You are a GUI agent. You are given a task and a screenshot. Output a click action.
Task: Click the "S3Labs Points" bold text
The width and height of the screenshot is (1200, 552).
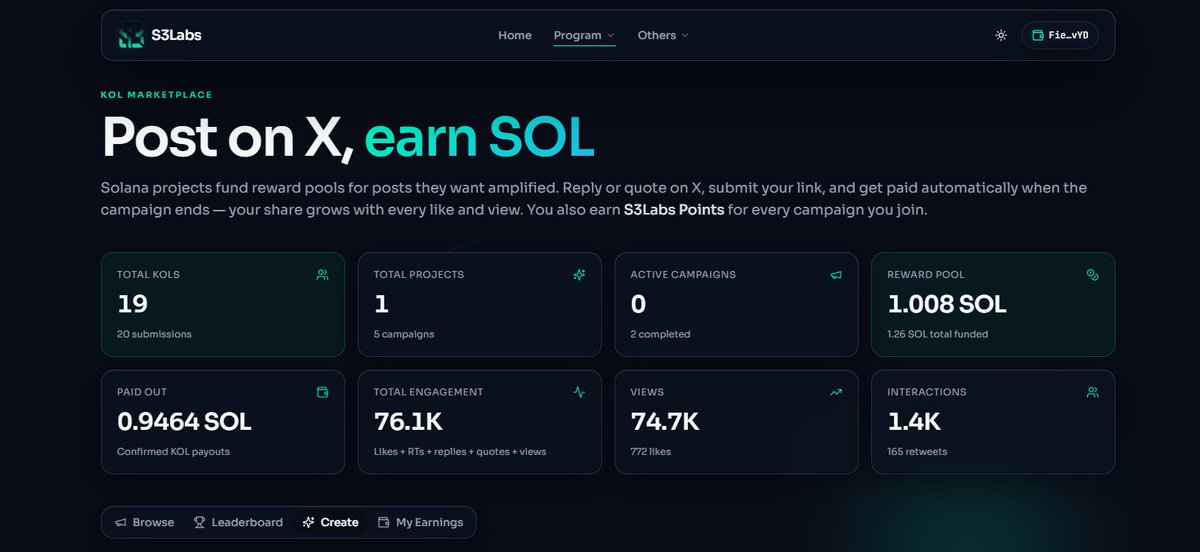coord(674,211)
